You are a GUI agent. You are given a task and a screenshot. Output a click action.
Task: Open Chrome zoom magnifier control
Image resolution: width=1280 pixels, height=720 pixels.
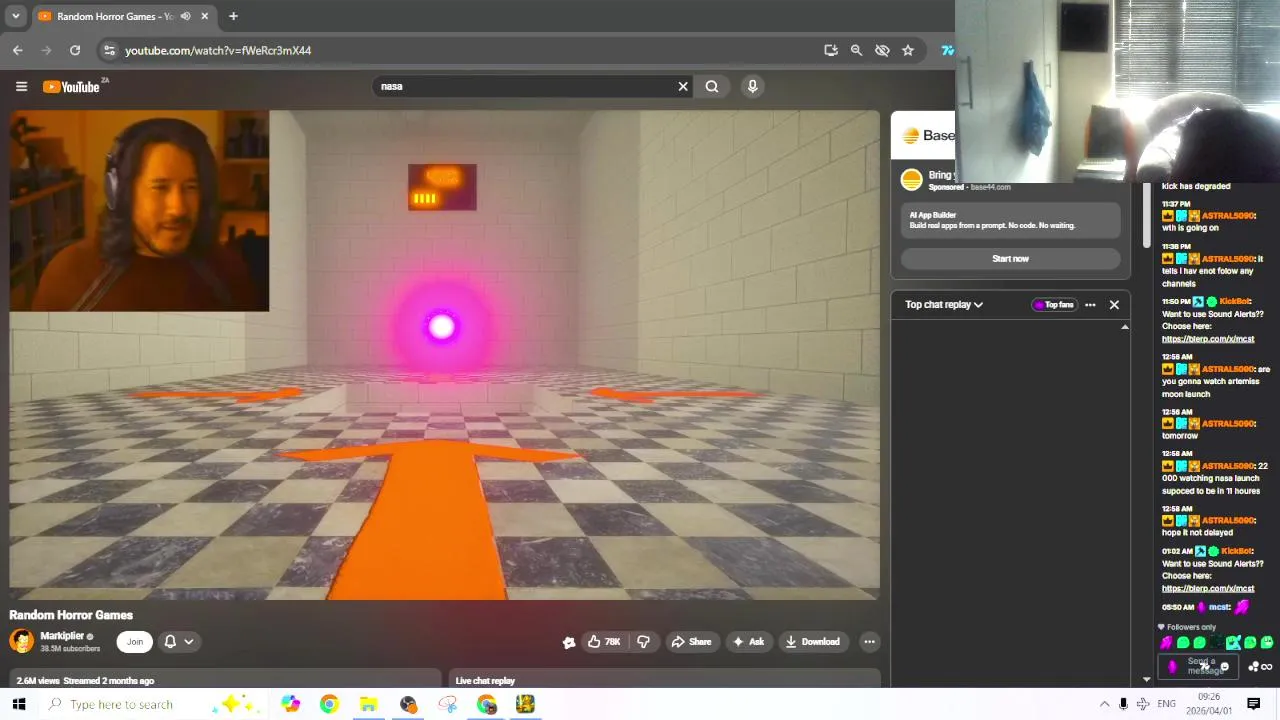click(856, 50)
